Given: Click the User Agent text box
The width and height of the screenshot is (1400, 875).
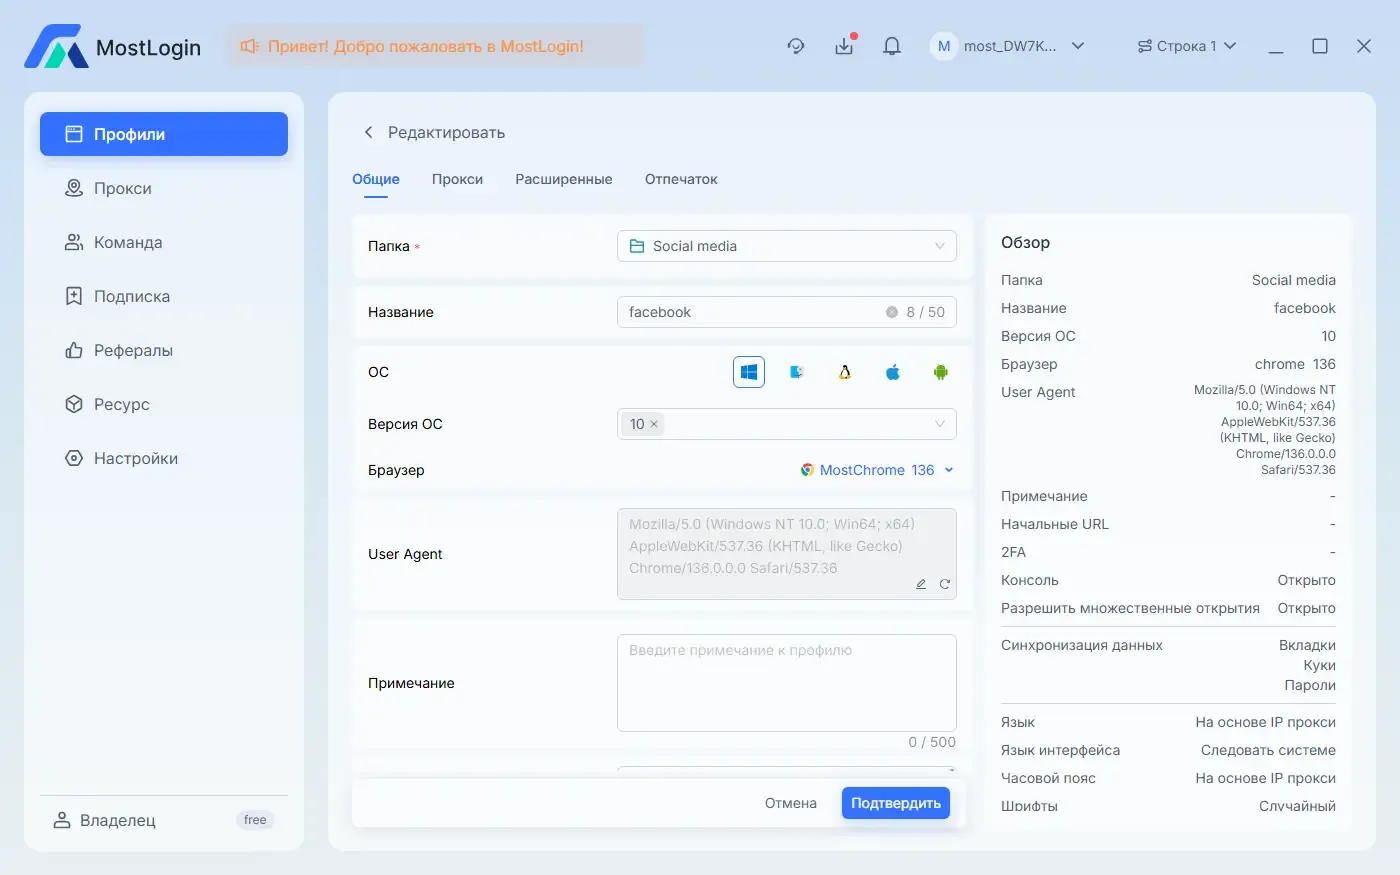Looking at the screenshot, I should pos(787,554).
